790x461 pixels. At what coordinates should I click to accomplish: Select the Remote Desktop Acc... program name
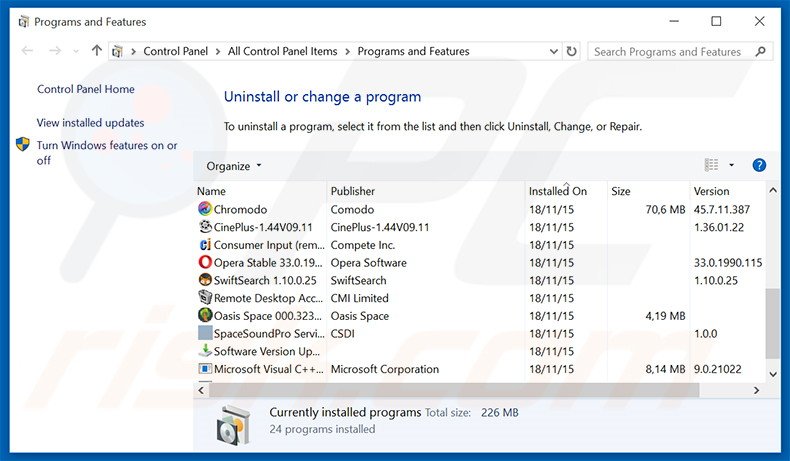click(x=268, y=298)
